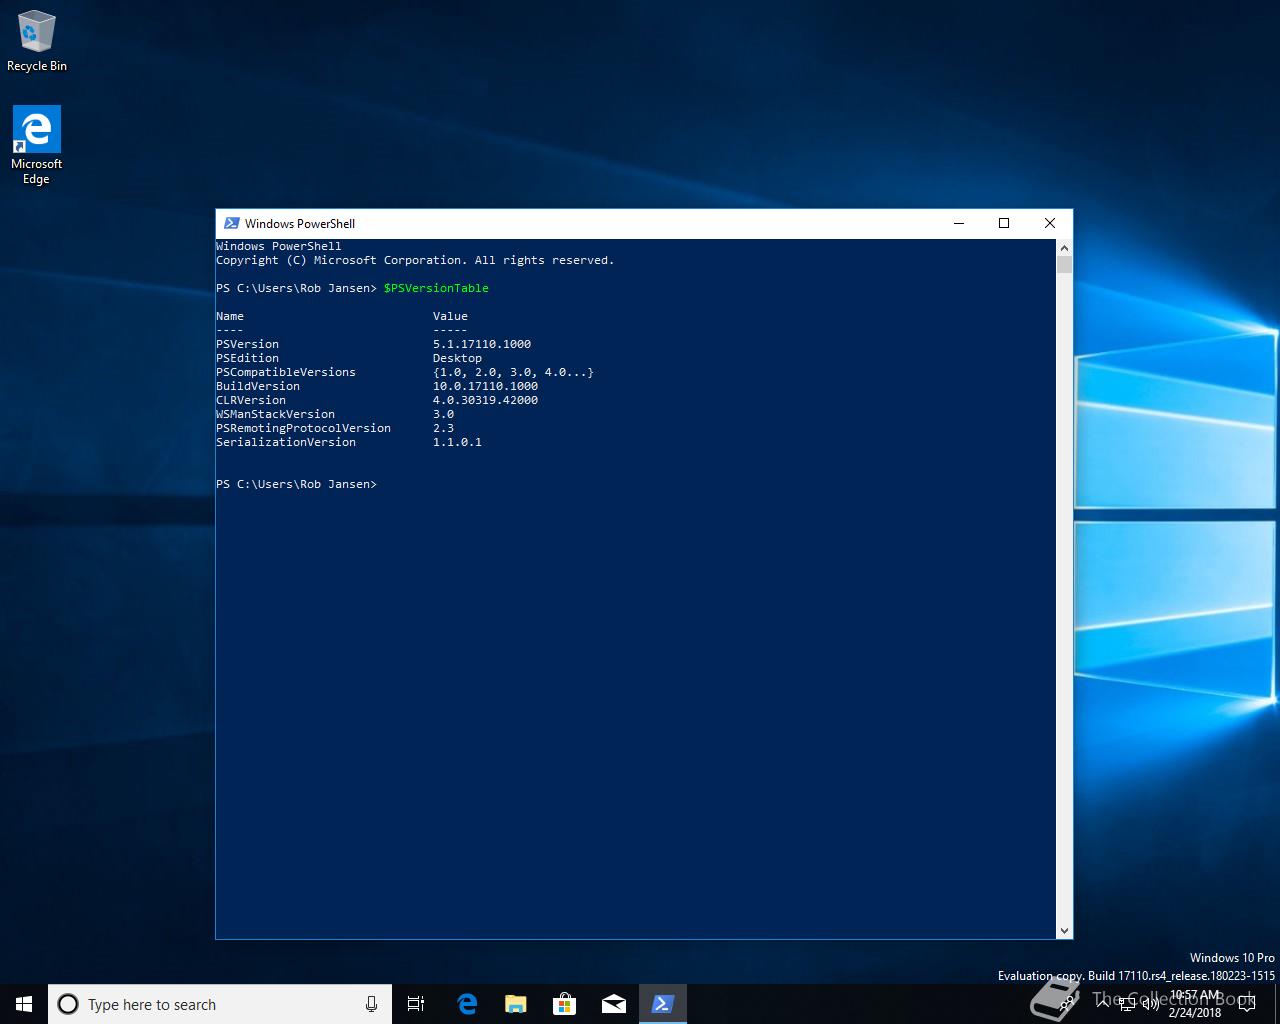
Task: Minimize the Windows PowerShell window
Action: [x=959, y=223]
